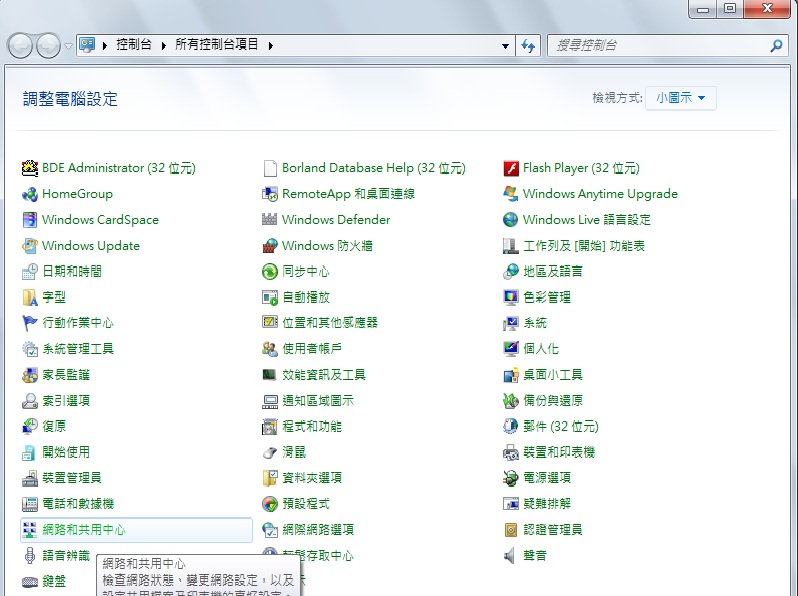Open the 通知區域圖示 link

318,401
